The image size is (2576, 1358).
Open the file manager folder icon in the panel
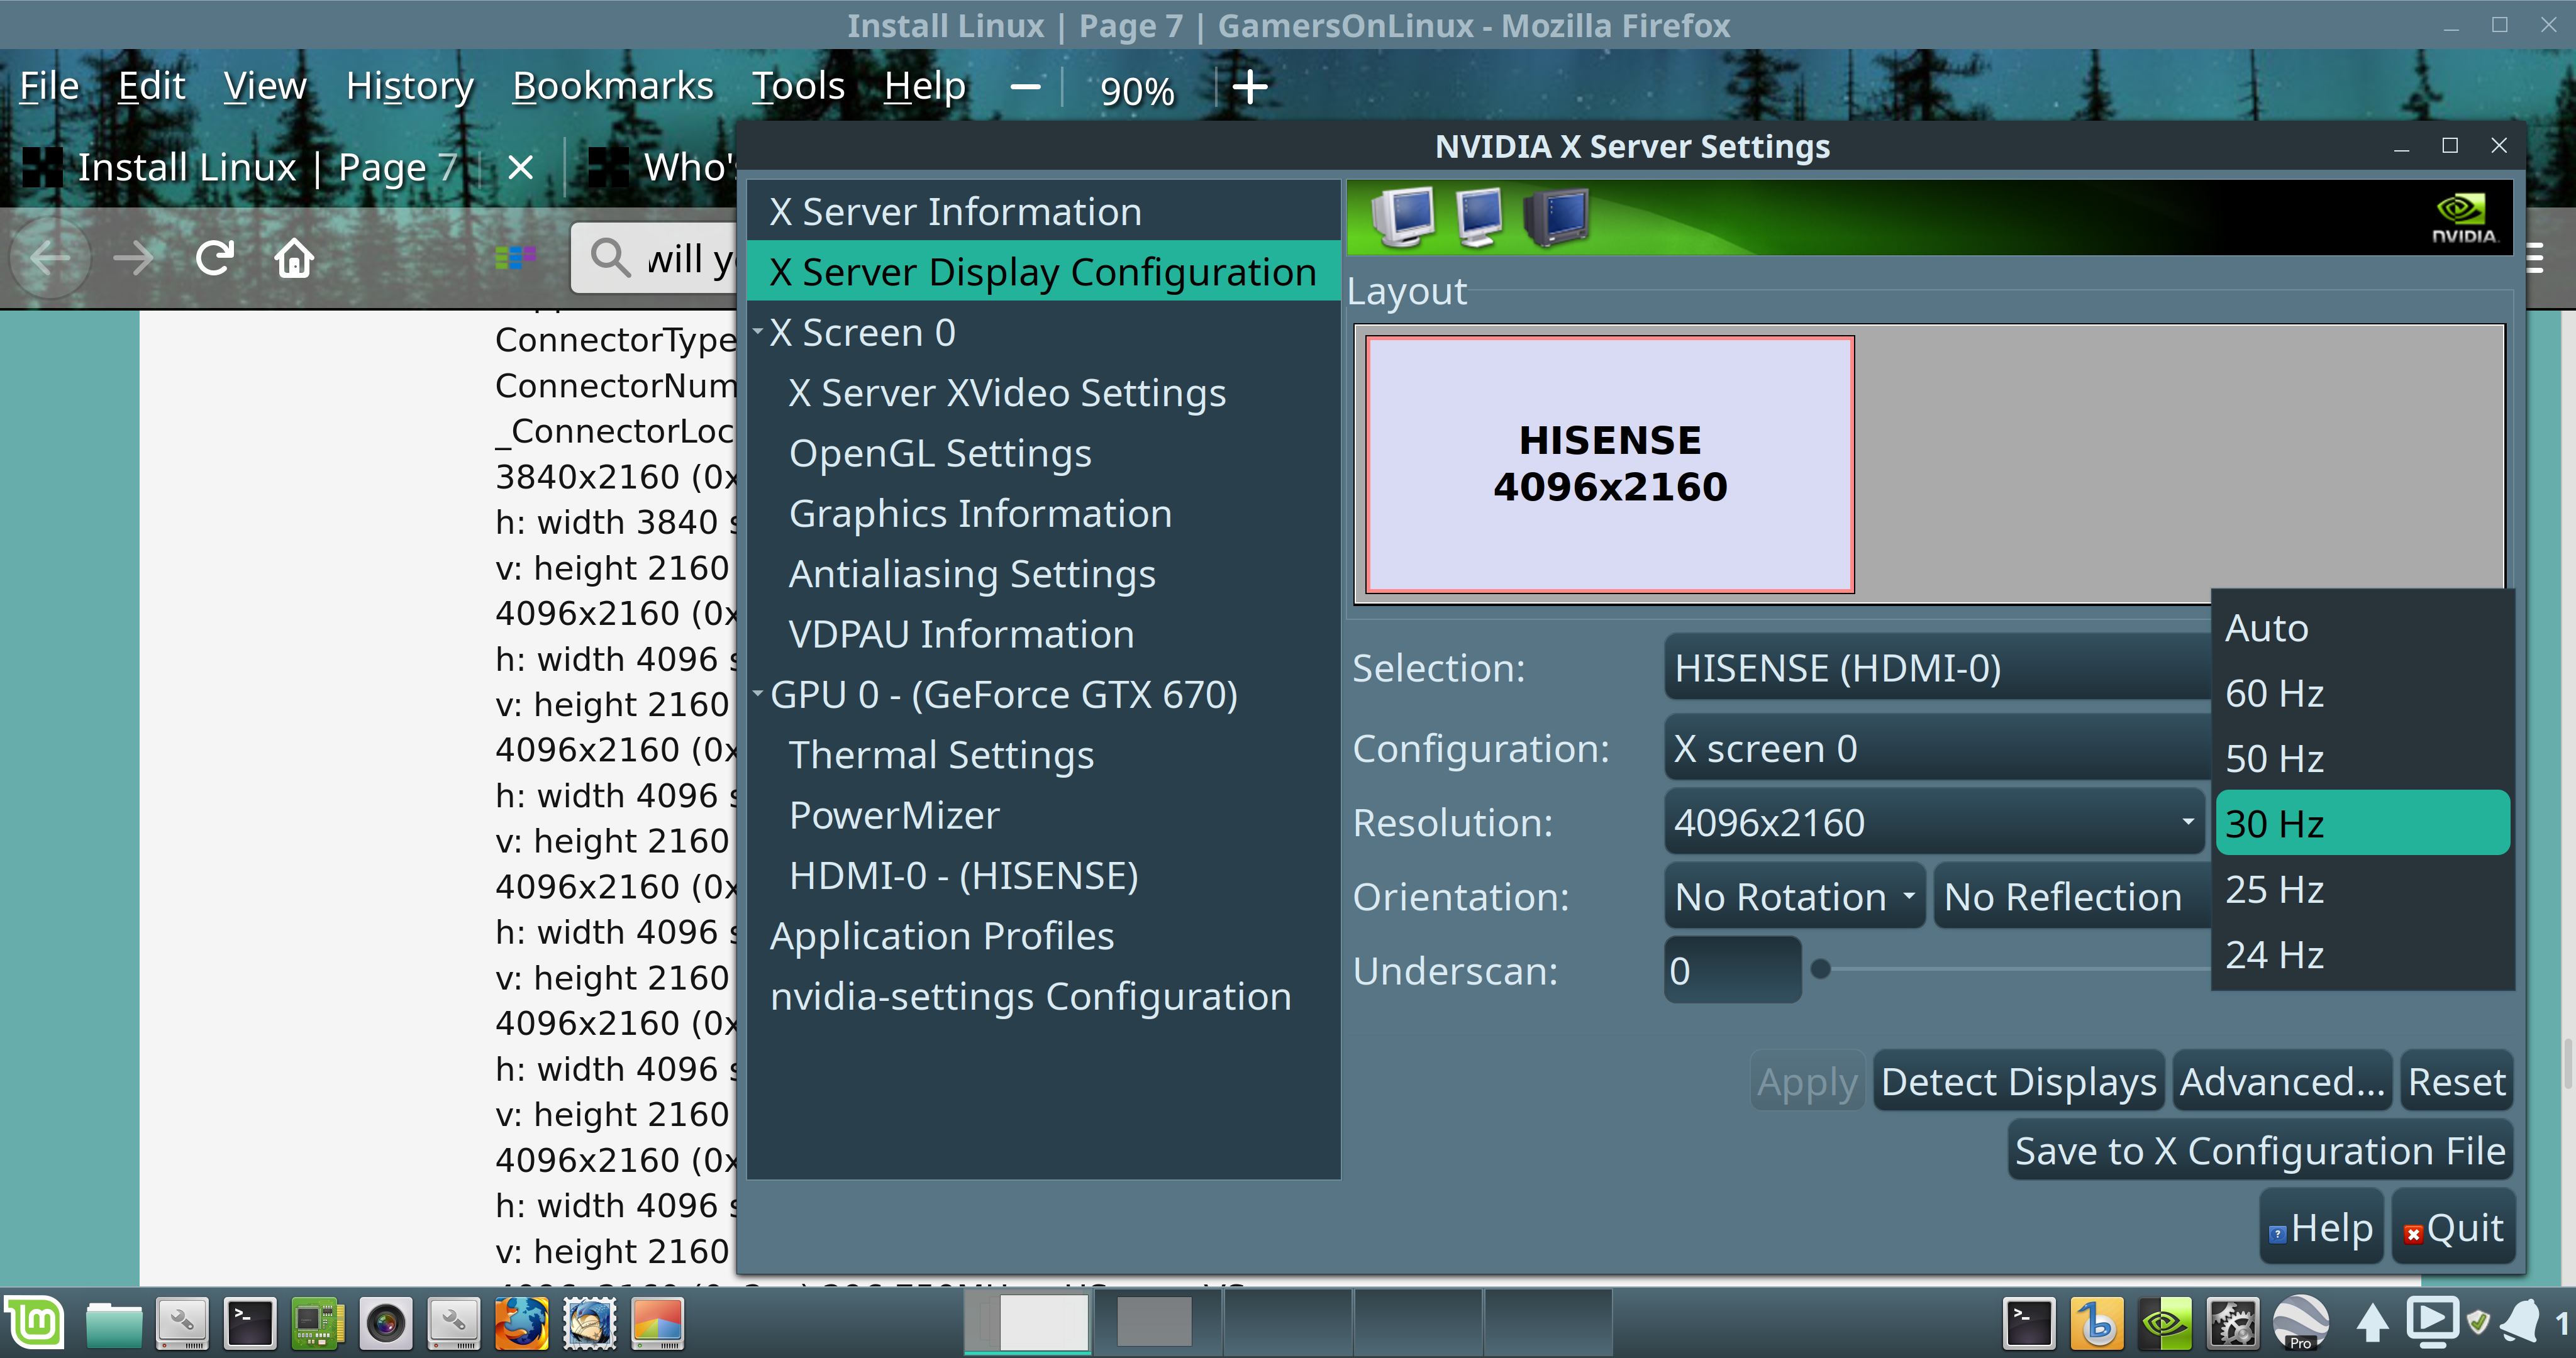click(113, 1324)
